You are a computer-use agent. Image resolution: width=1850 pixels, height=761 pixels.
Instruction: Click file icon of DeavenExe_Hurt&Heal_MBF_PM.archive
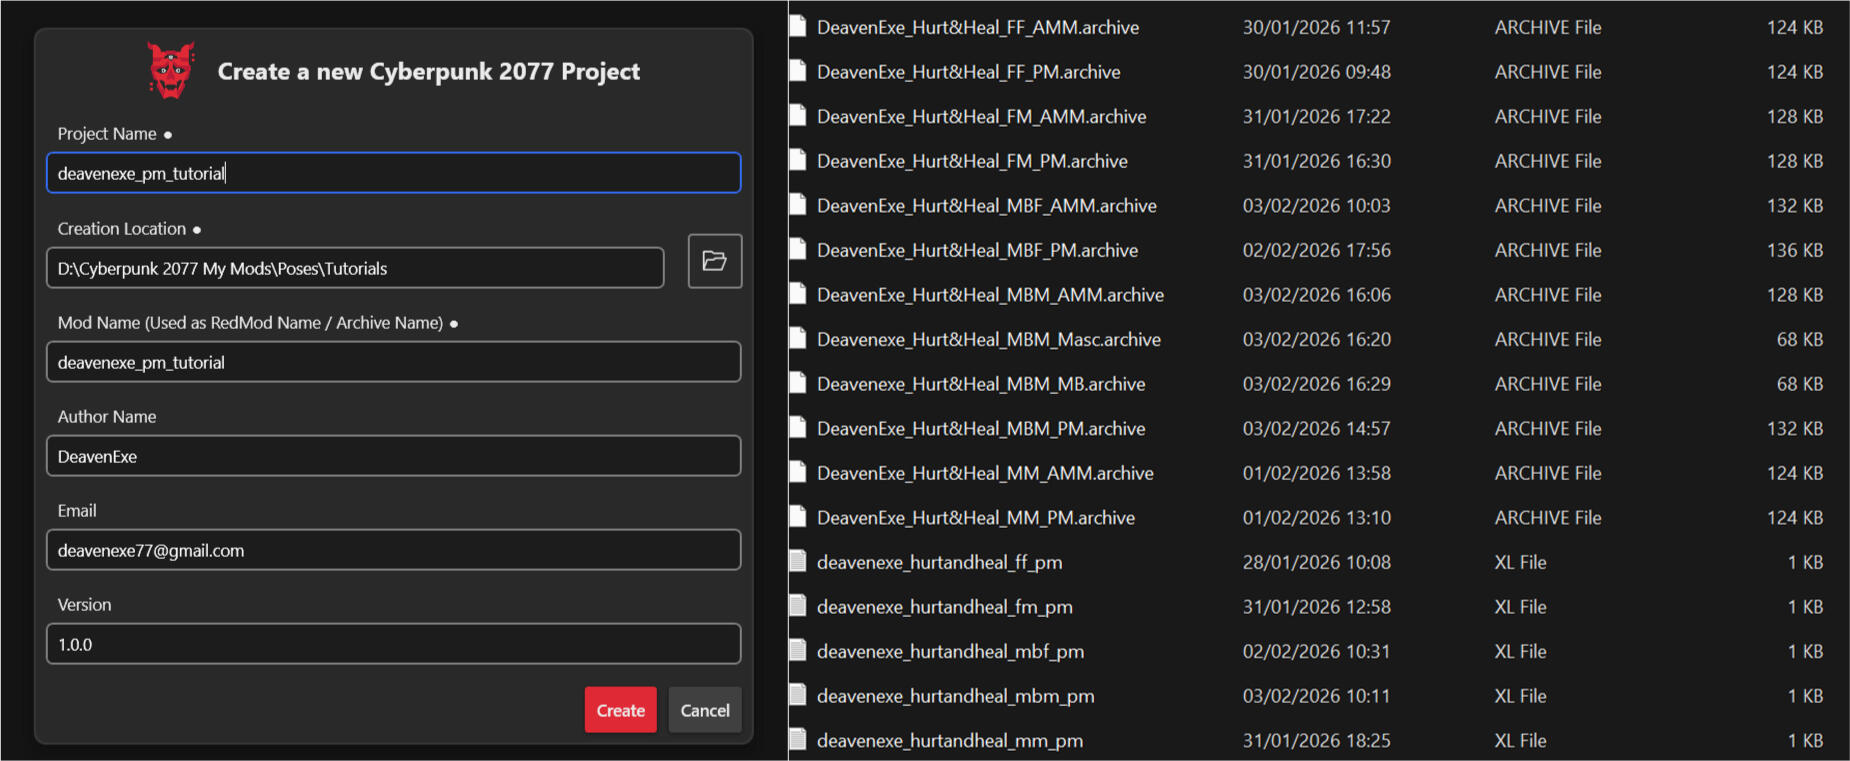798,250
